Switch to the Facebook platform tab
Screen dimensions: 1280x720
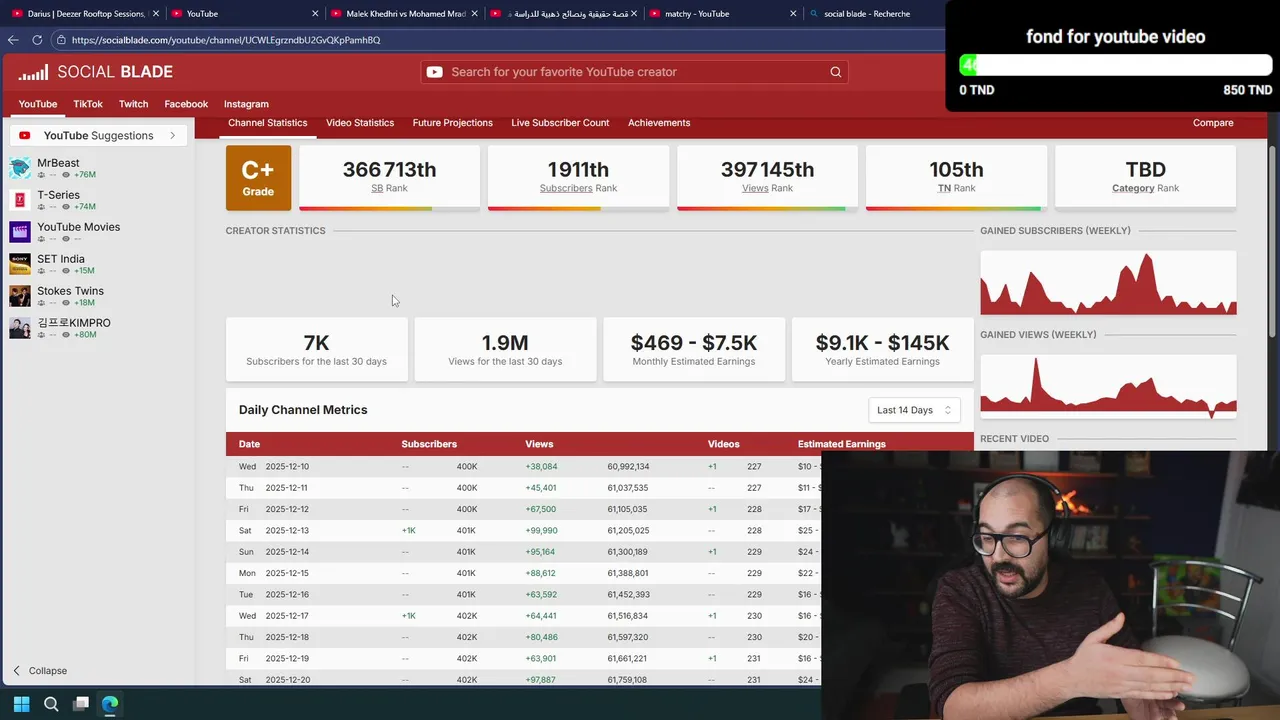(x=186, y=104)
